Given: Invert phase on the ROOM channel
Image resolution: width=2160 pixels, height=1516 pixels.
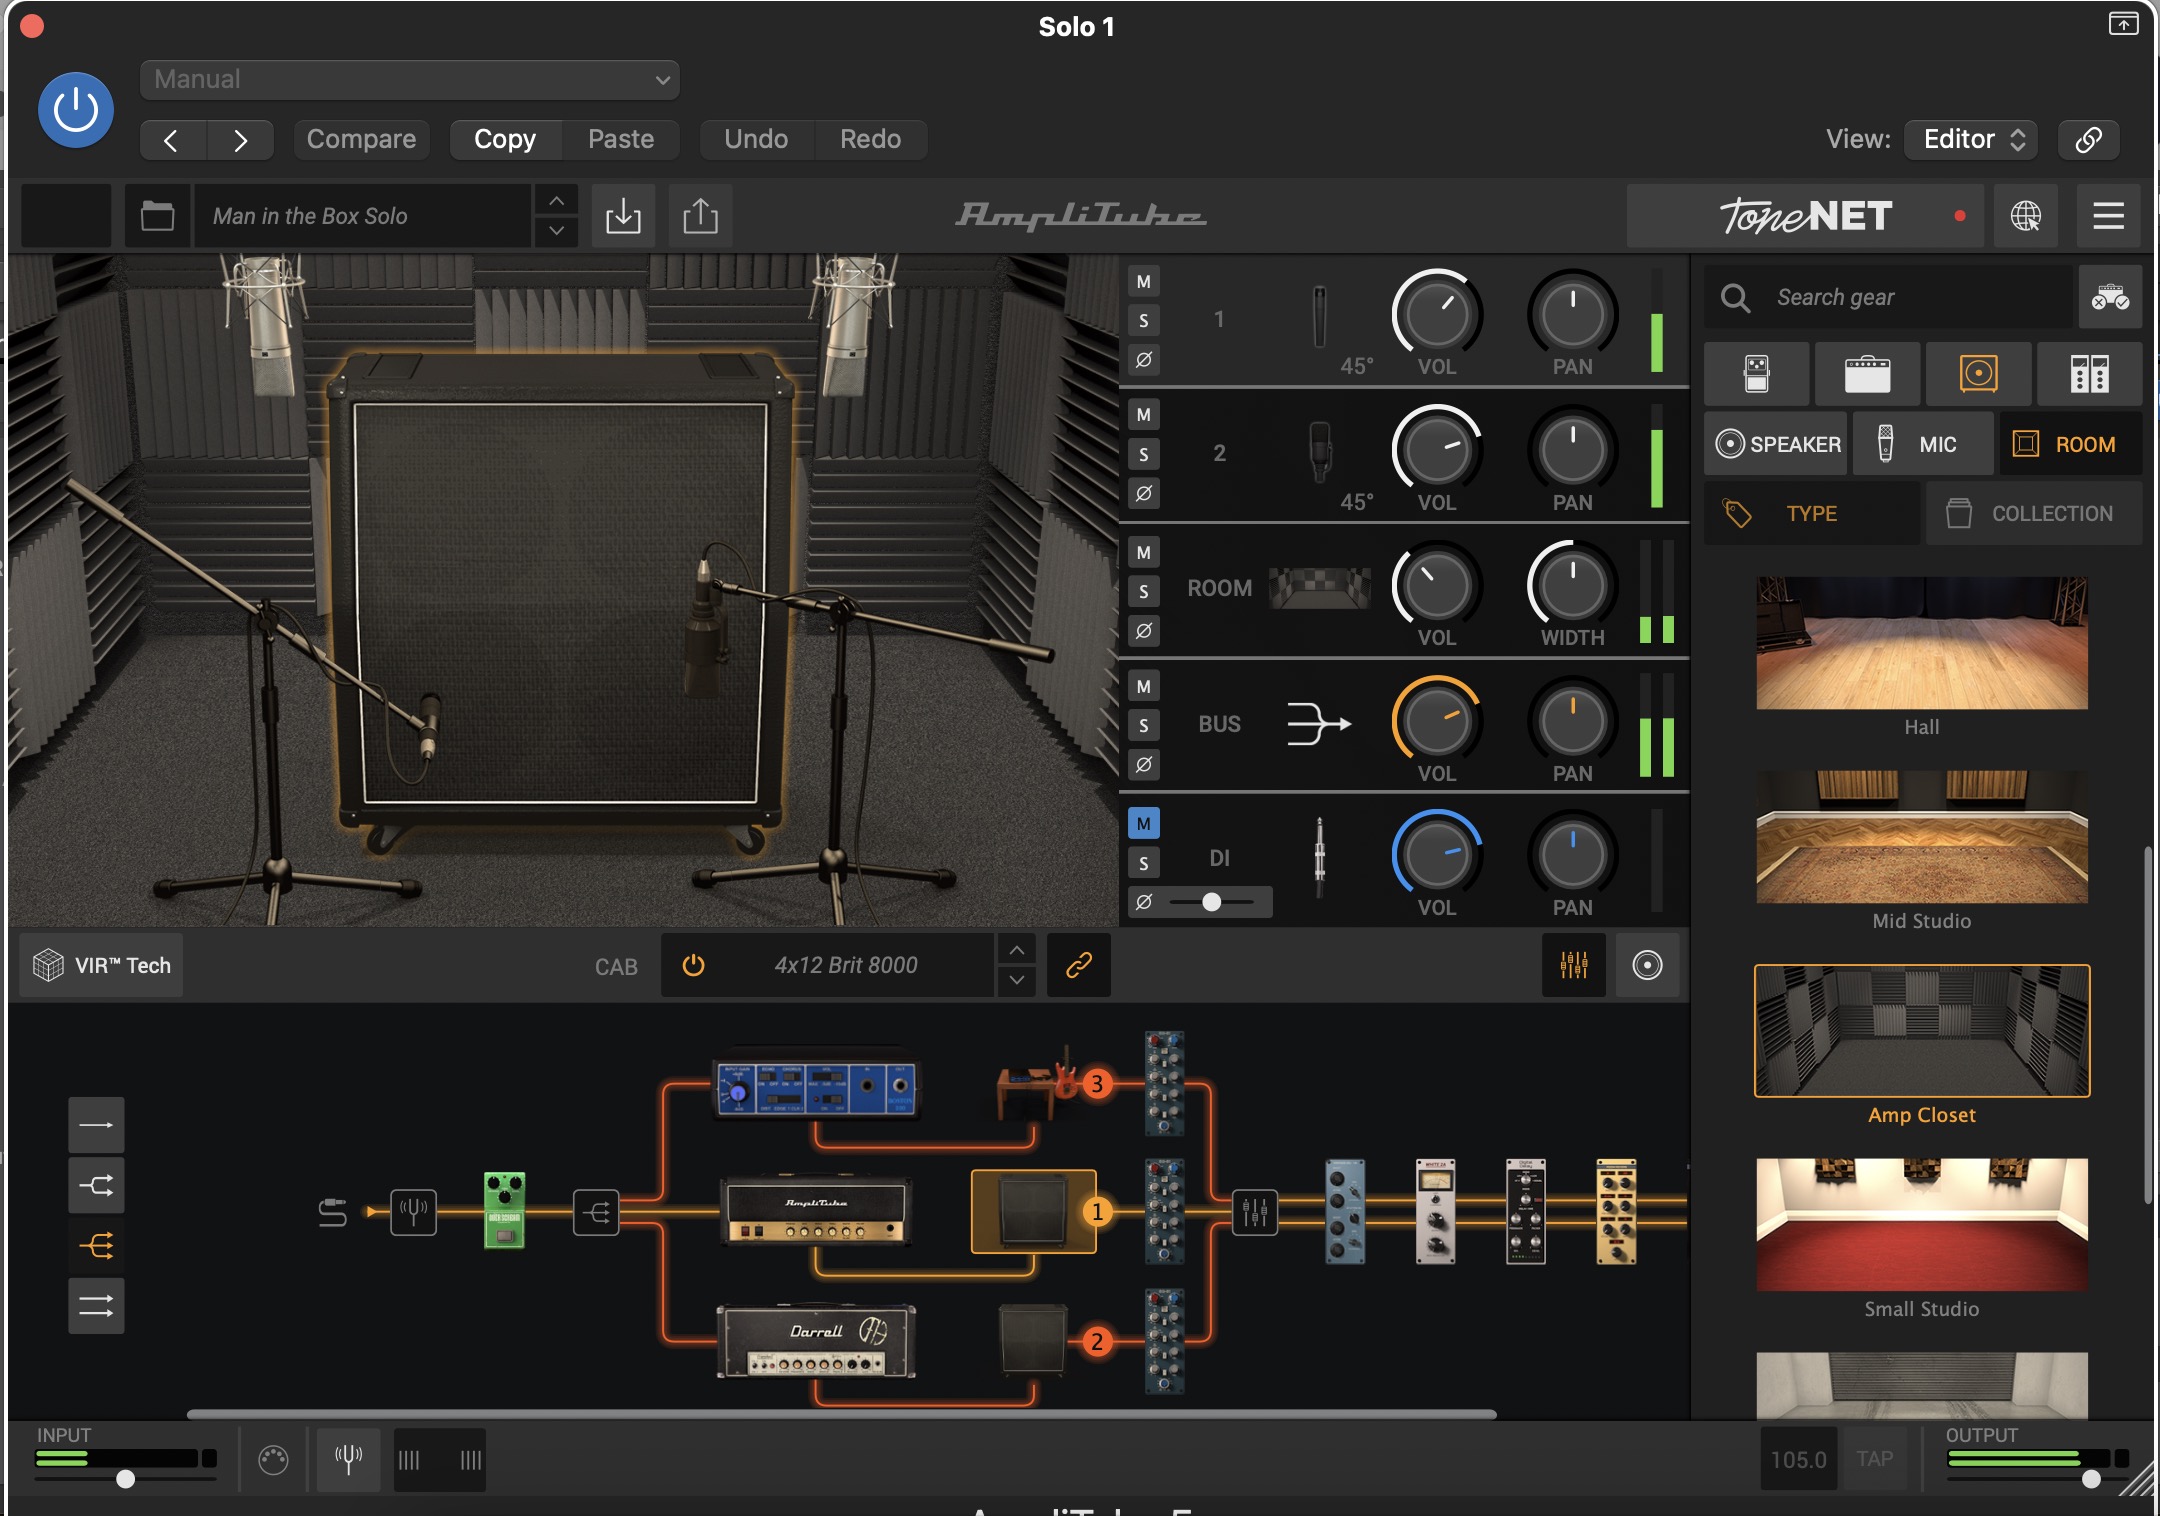Looking at the screenshot, I should click(x=1144, y=631).
